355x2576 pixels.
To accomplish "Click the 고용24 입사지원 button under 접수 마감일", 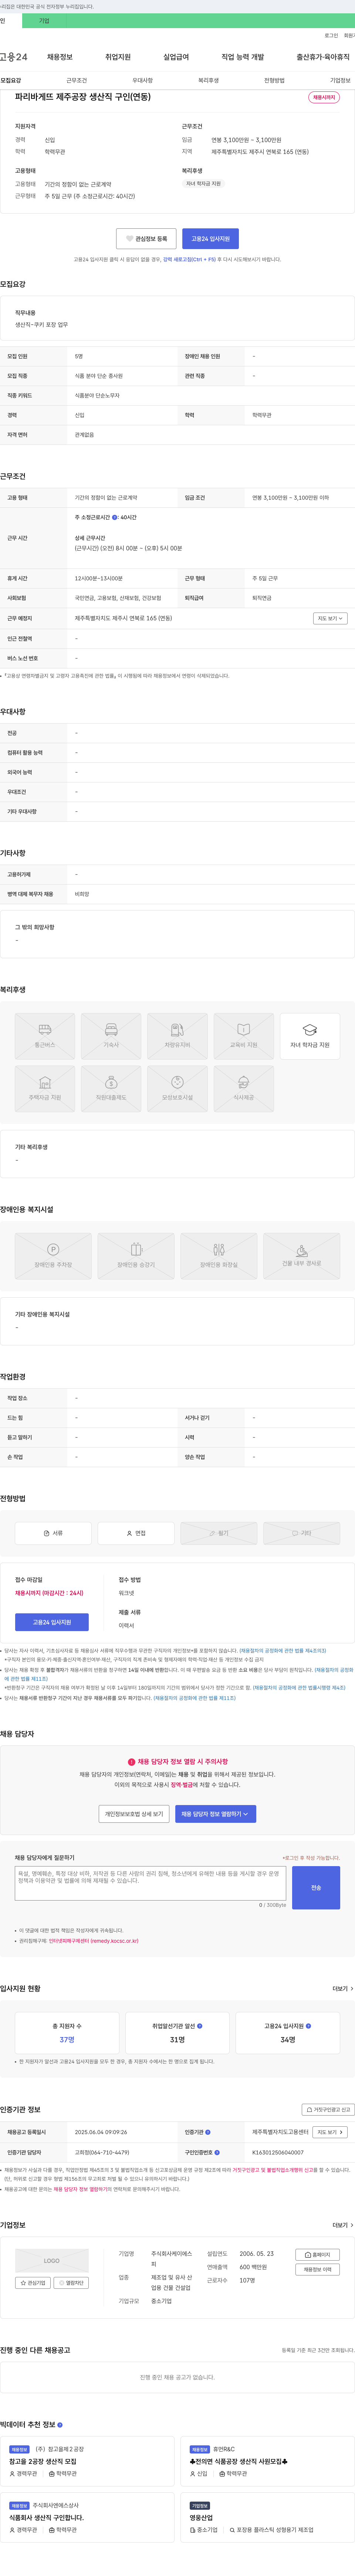I will pos(52,1622).
